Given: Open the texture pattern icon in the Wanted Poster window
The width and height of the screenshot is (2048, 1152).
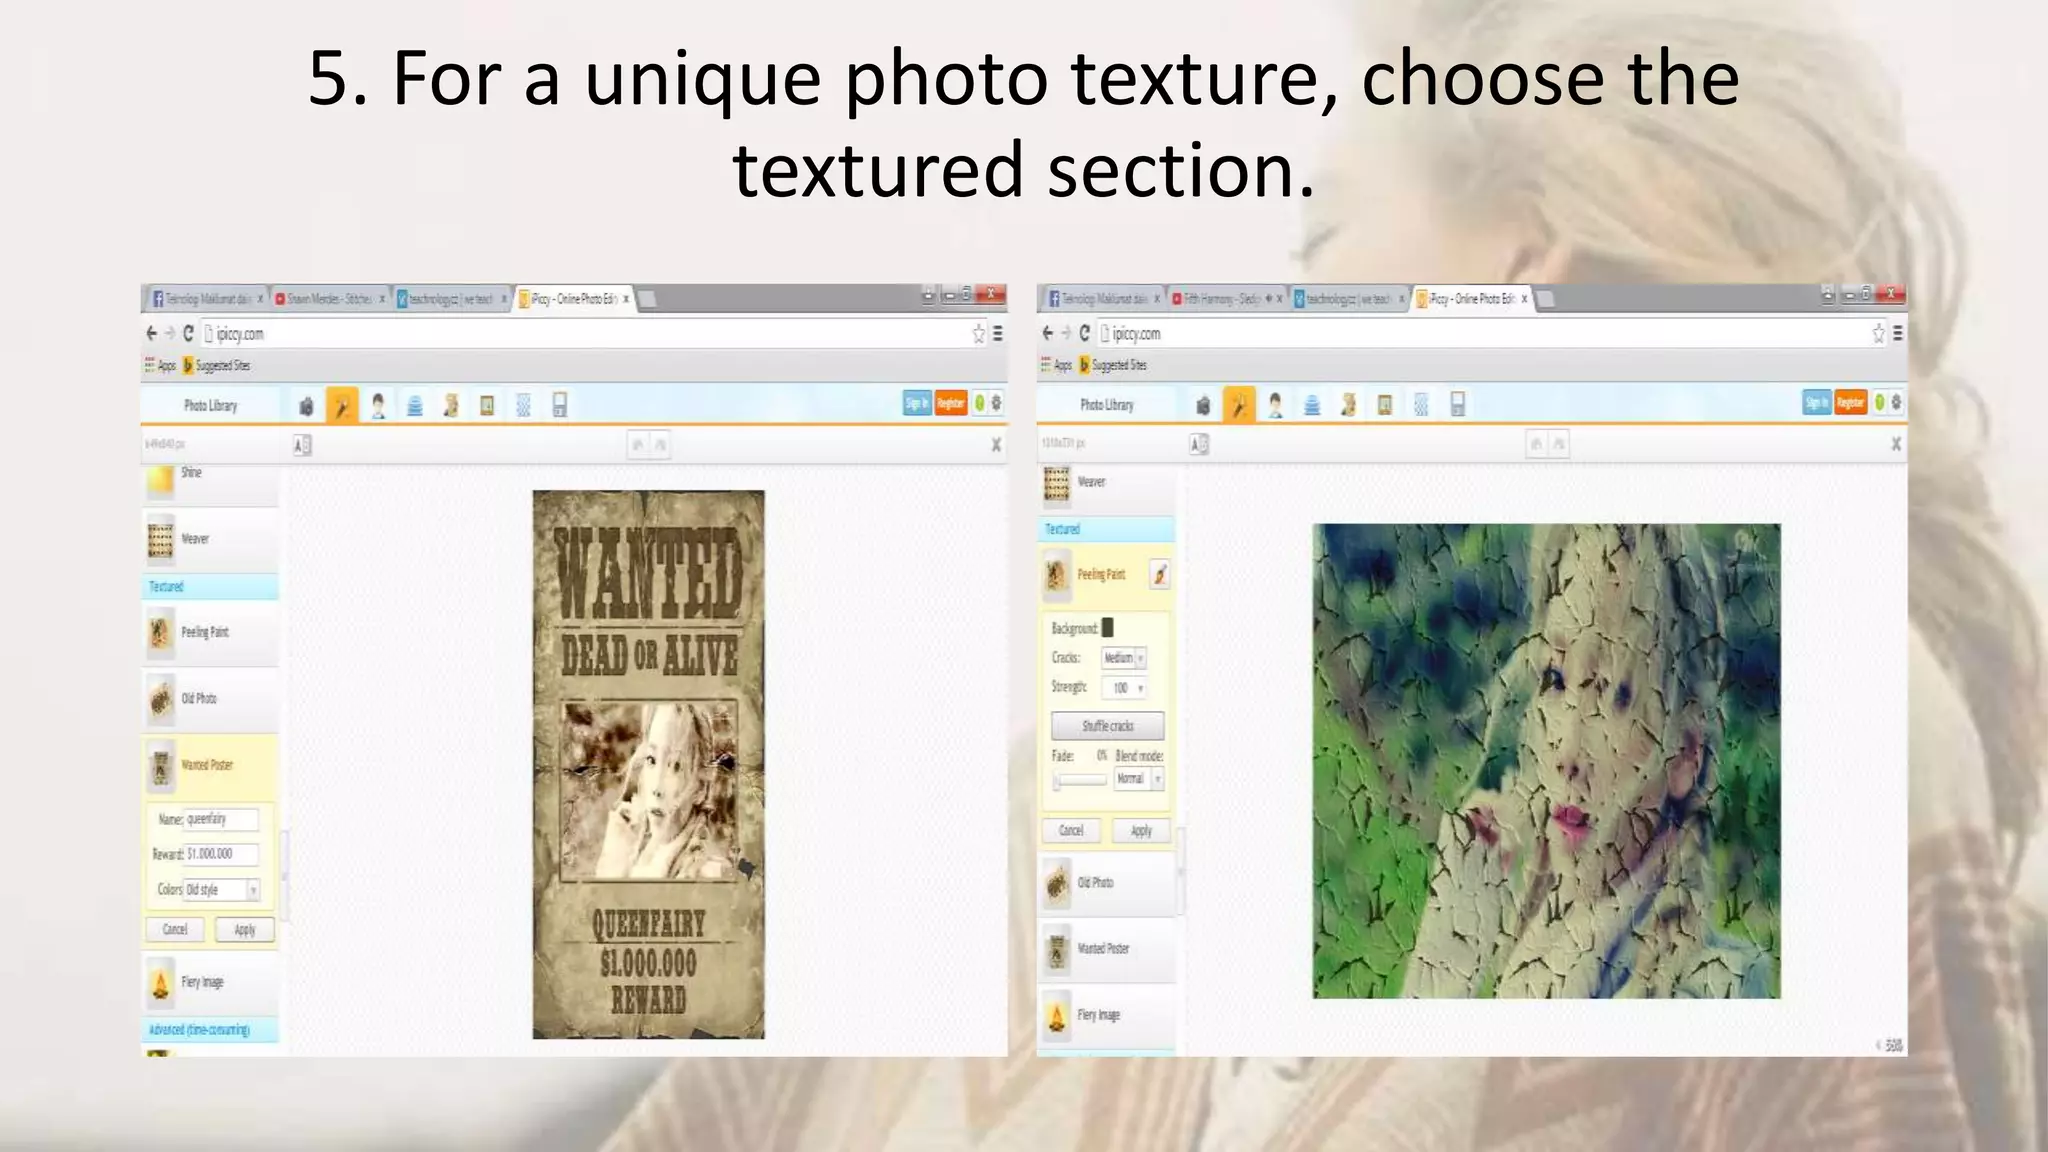Looking at the screenshot, I should pyautogui.click(x=523, y=405).
